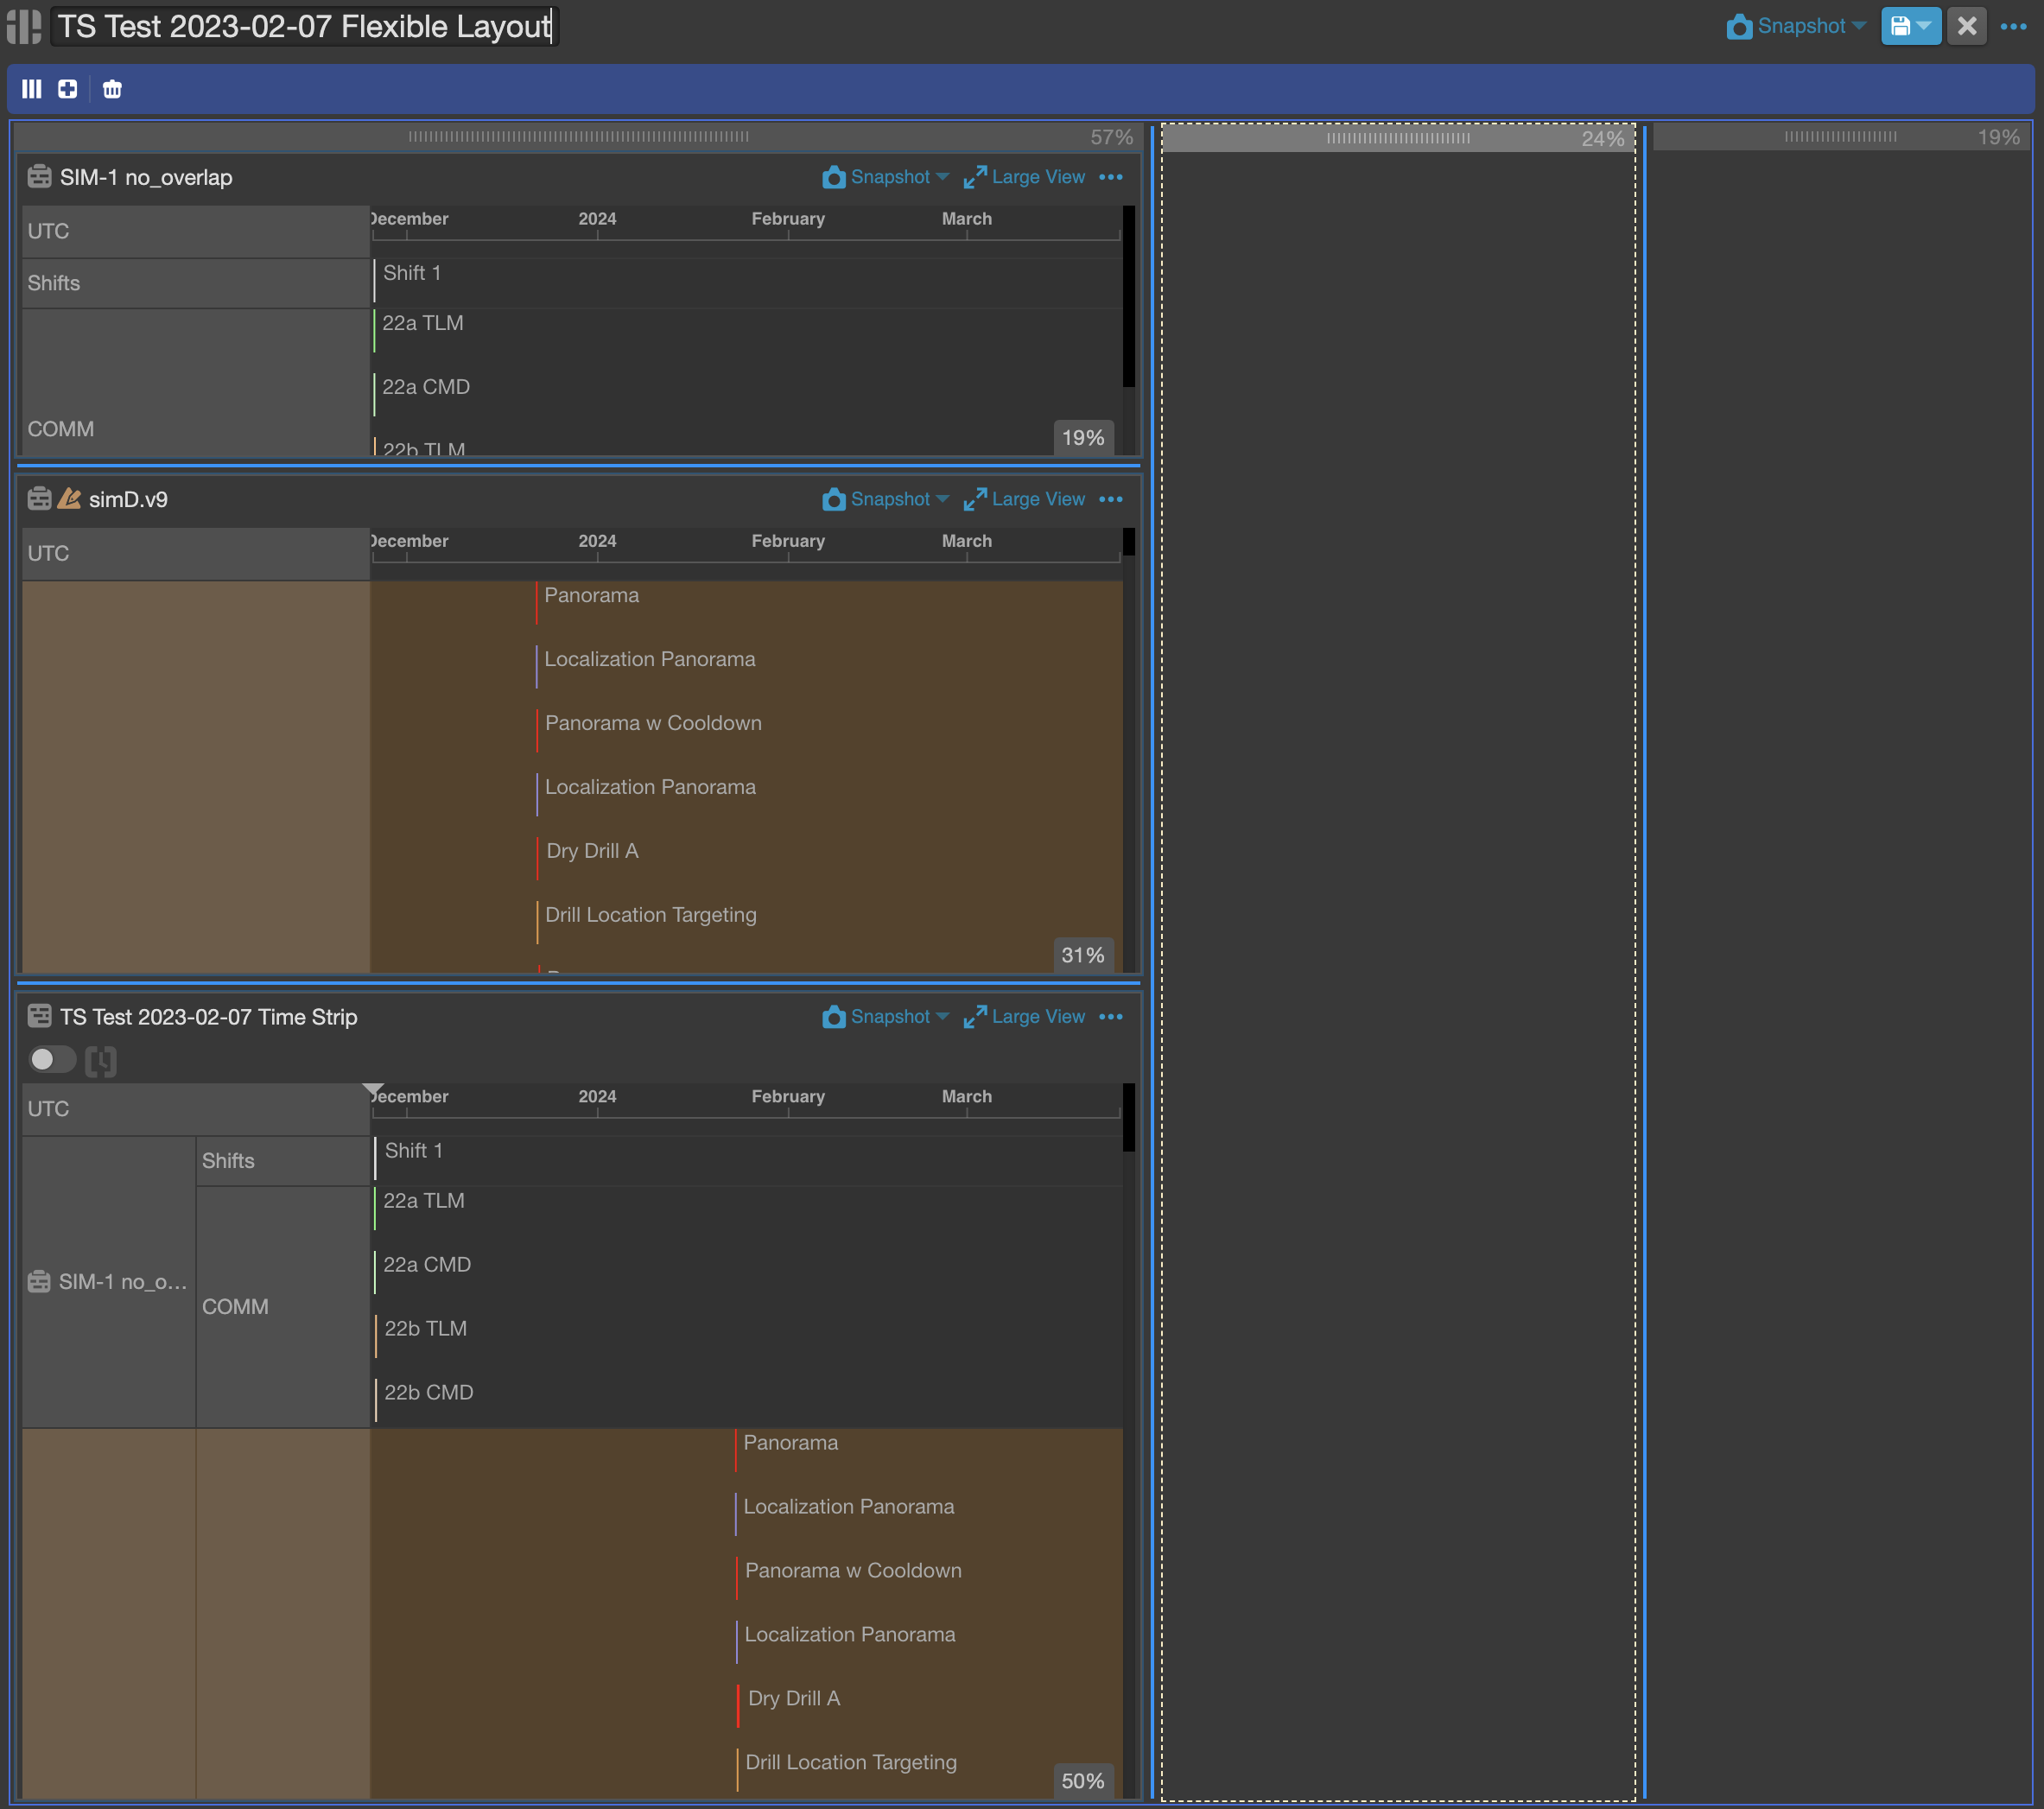This screenshot has width=2044, height=1809.
Task: Open the save button's dropdown arrow
Action: pyautogui.click(x=1924, y=26)
